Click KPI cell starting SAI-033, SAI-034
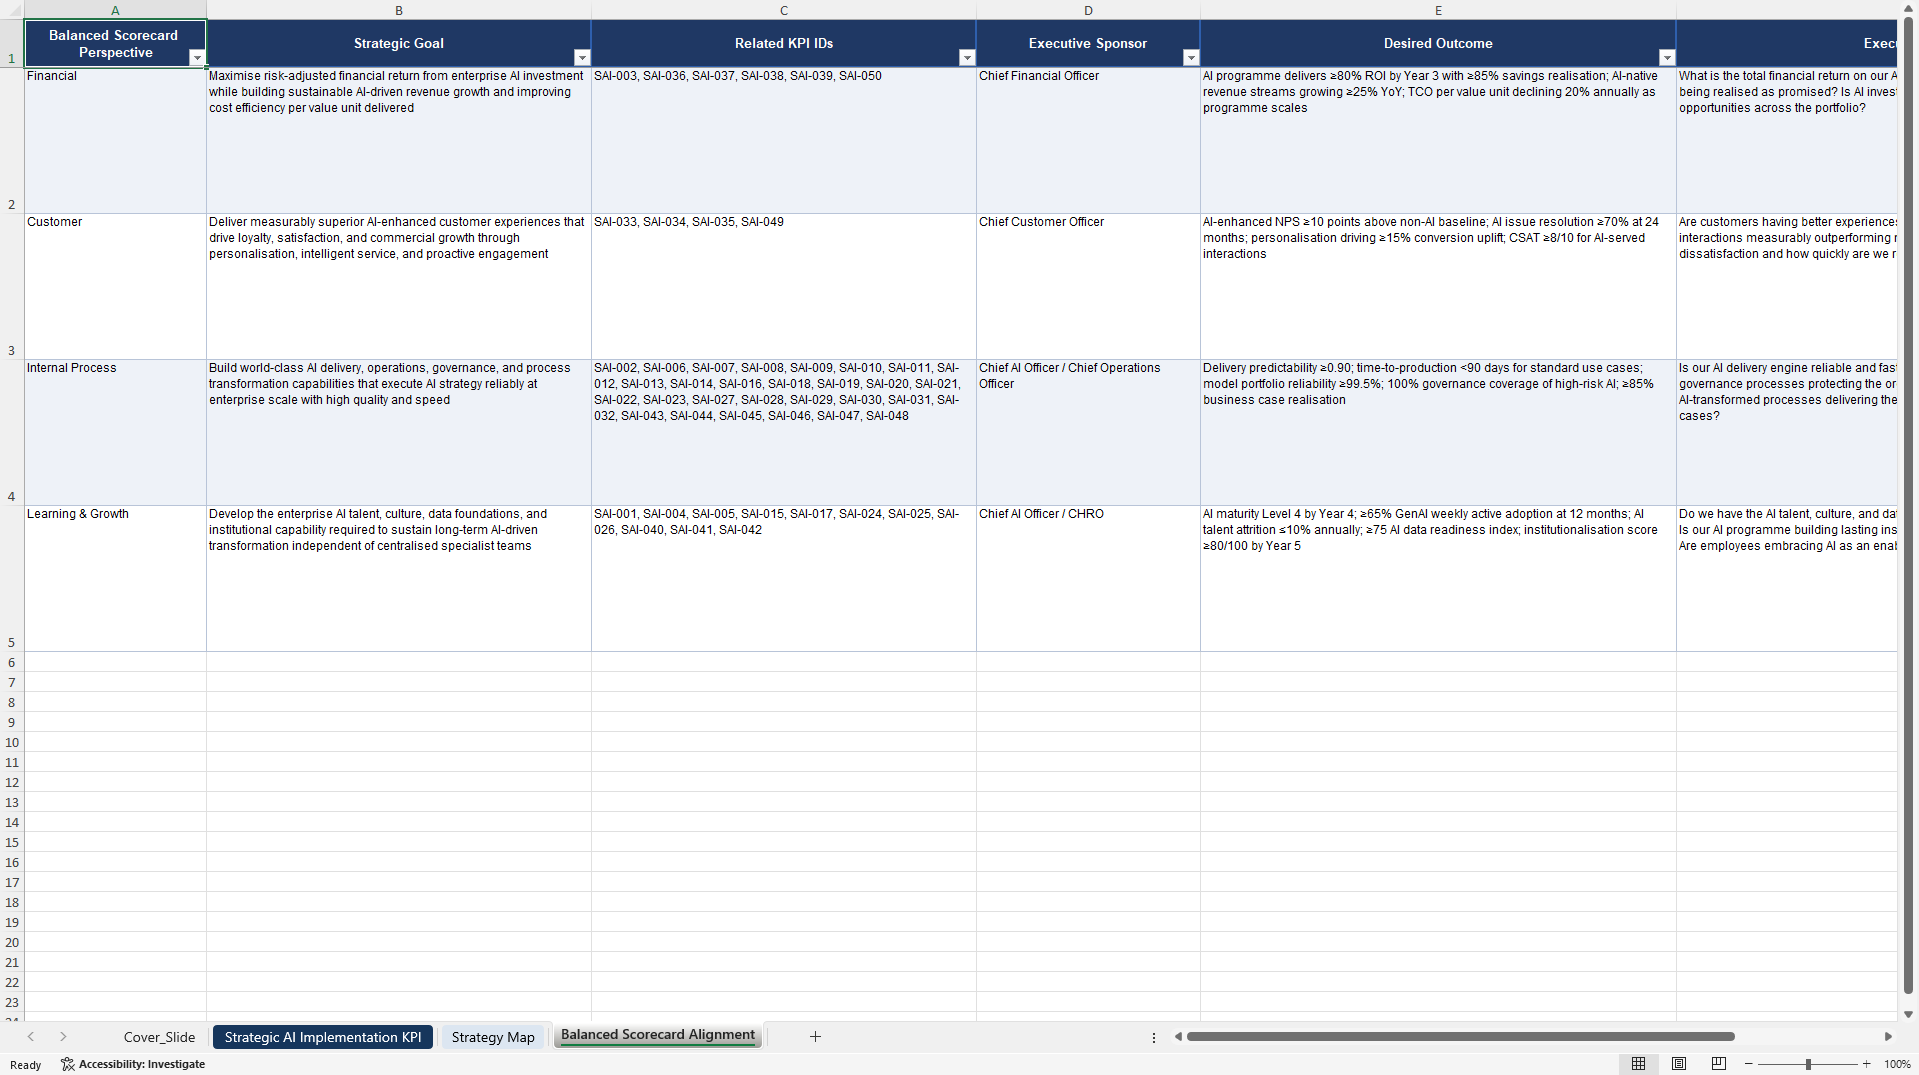This screenshot has width=1919, height=1075. pos(784,286)
